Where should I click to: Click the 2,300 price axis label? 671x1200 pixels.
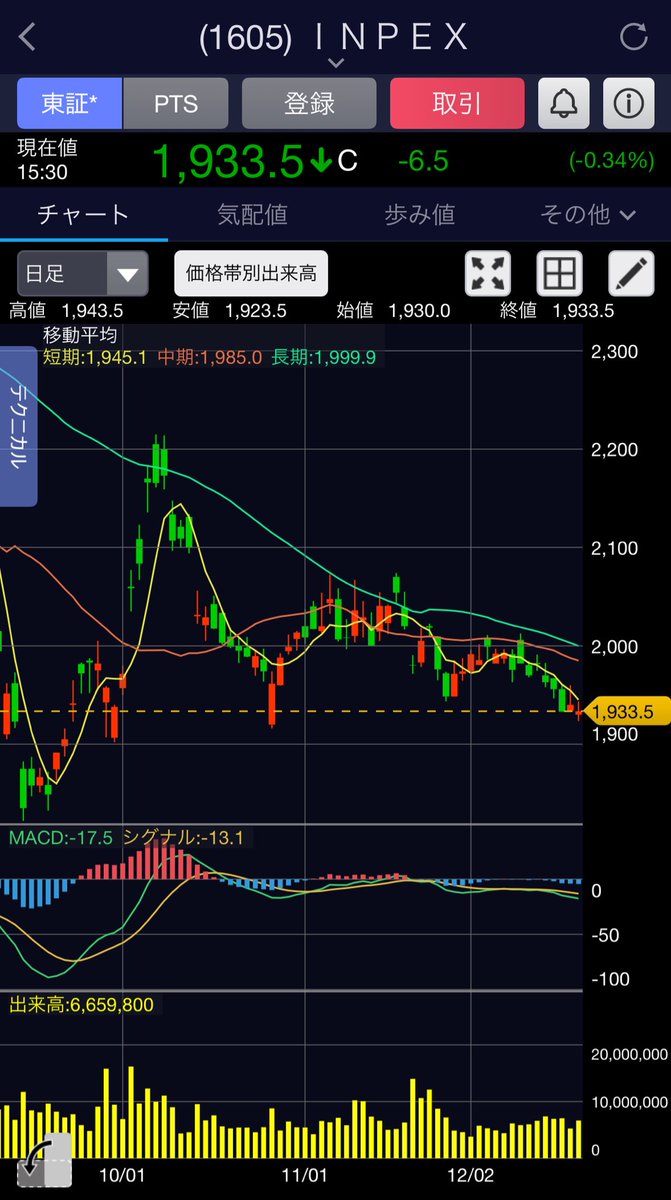(x=615, y=351)
